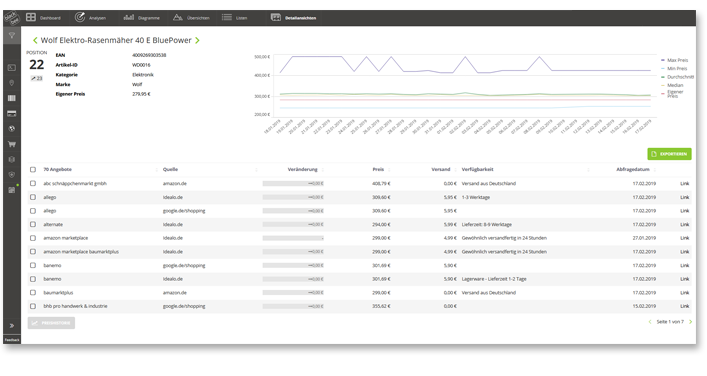
Task: Sort the table by Preis column header
Action: click(x=378, y=170)
